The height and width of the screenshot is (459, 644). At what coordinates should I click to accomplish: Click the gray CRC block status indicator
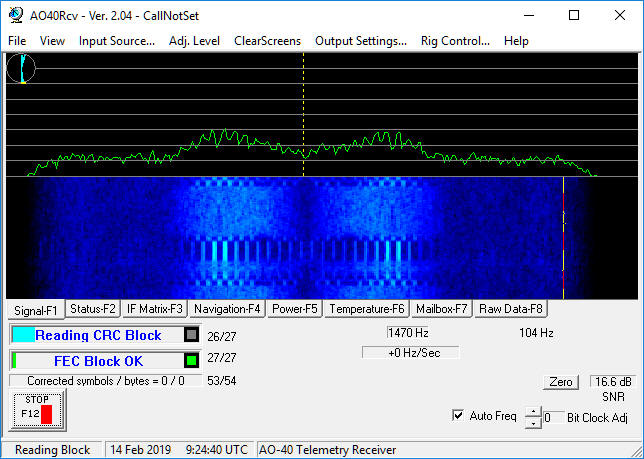pyautogui.click(x=191, y=335)
